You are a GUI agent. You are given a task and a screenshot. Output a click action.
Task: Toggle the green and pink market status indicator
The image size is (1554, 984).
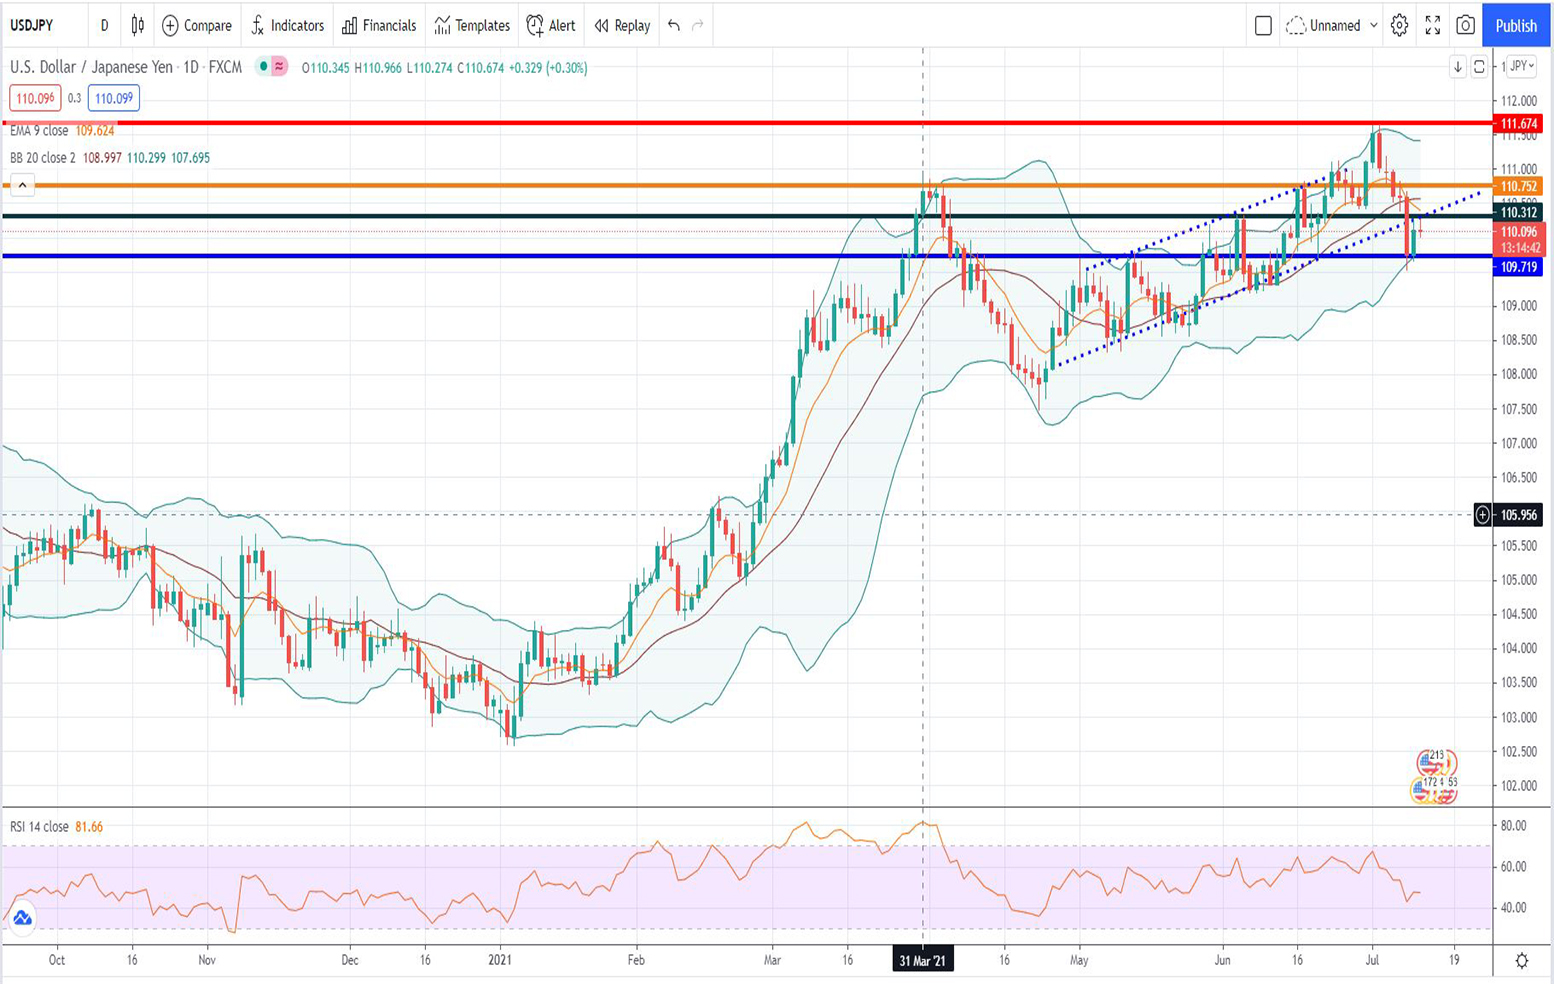tap(271, 67)
